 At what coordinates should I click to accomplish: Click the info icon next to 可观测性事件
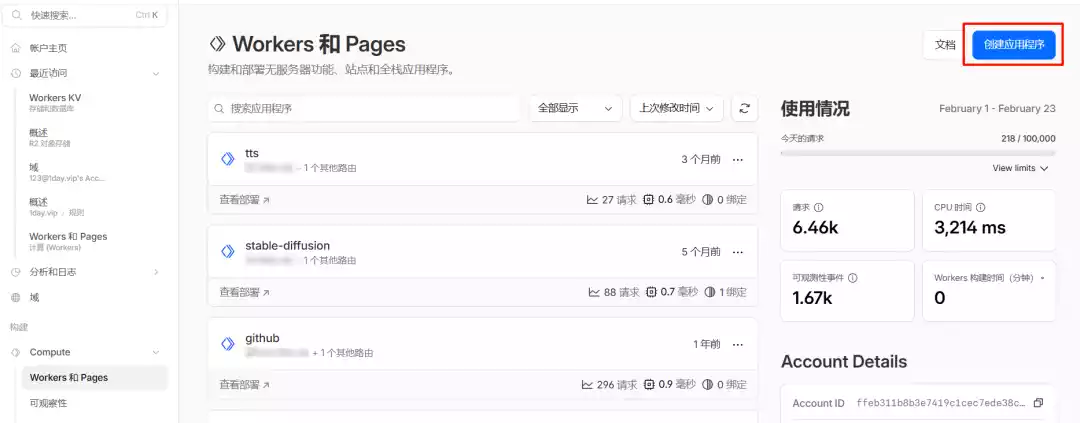coord(852,278)
